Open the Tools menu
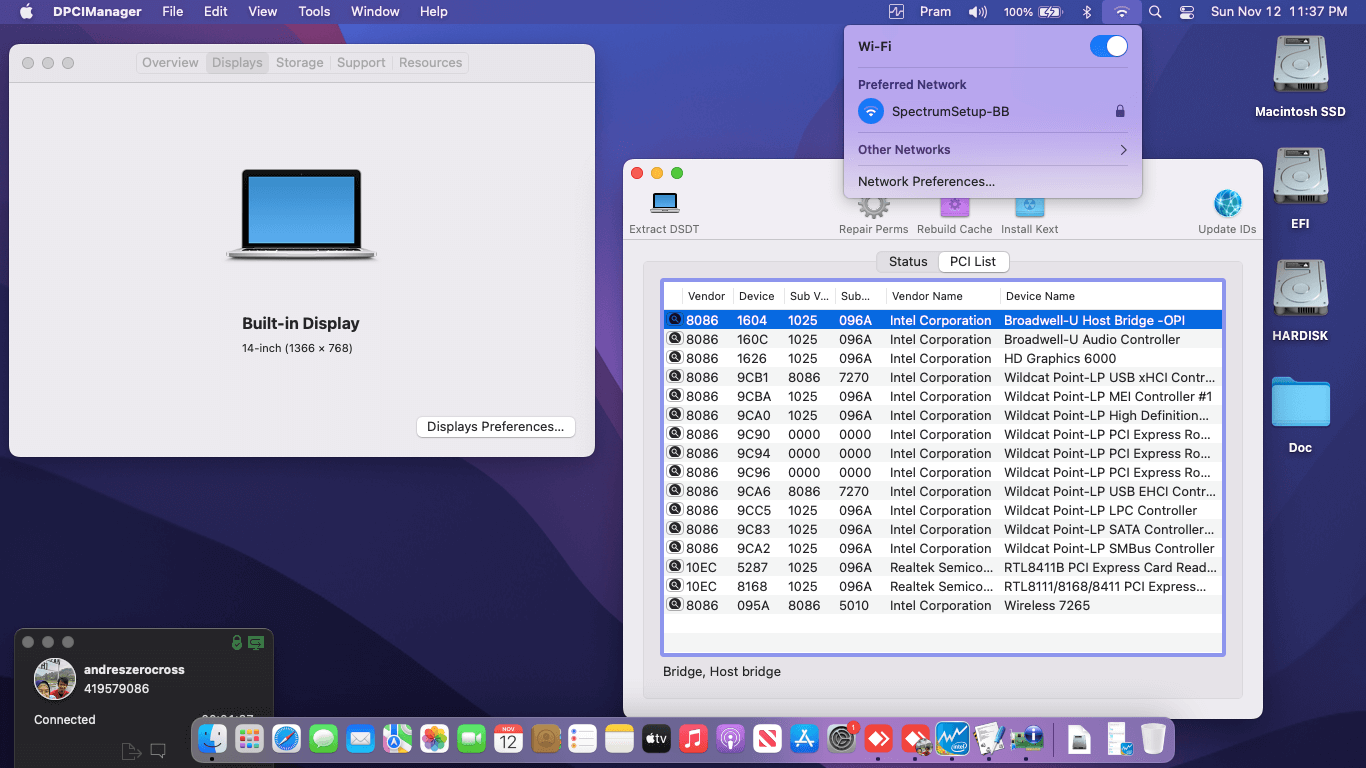Image resolution: width=1366 pixels, height=768 pixels. pos(314,12)
